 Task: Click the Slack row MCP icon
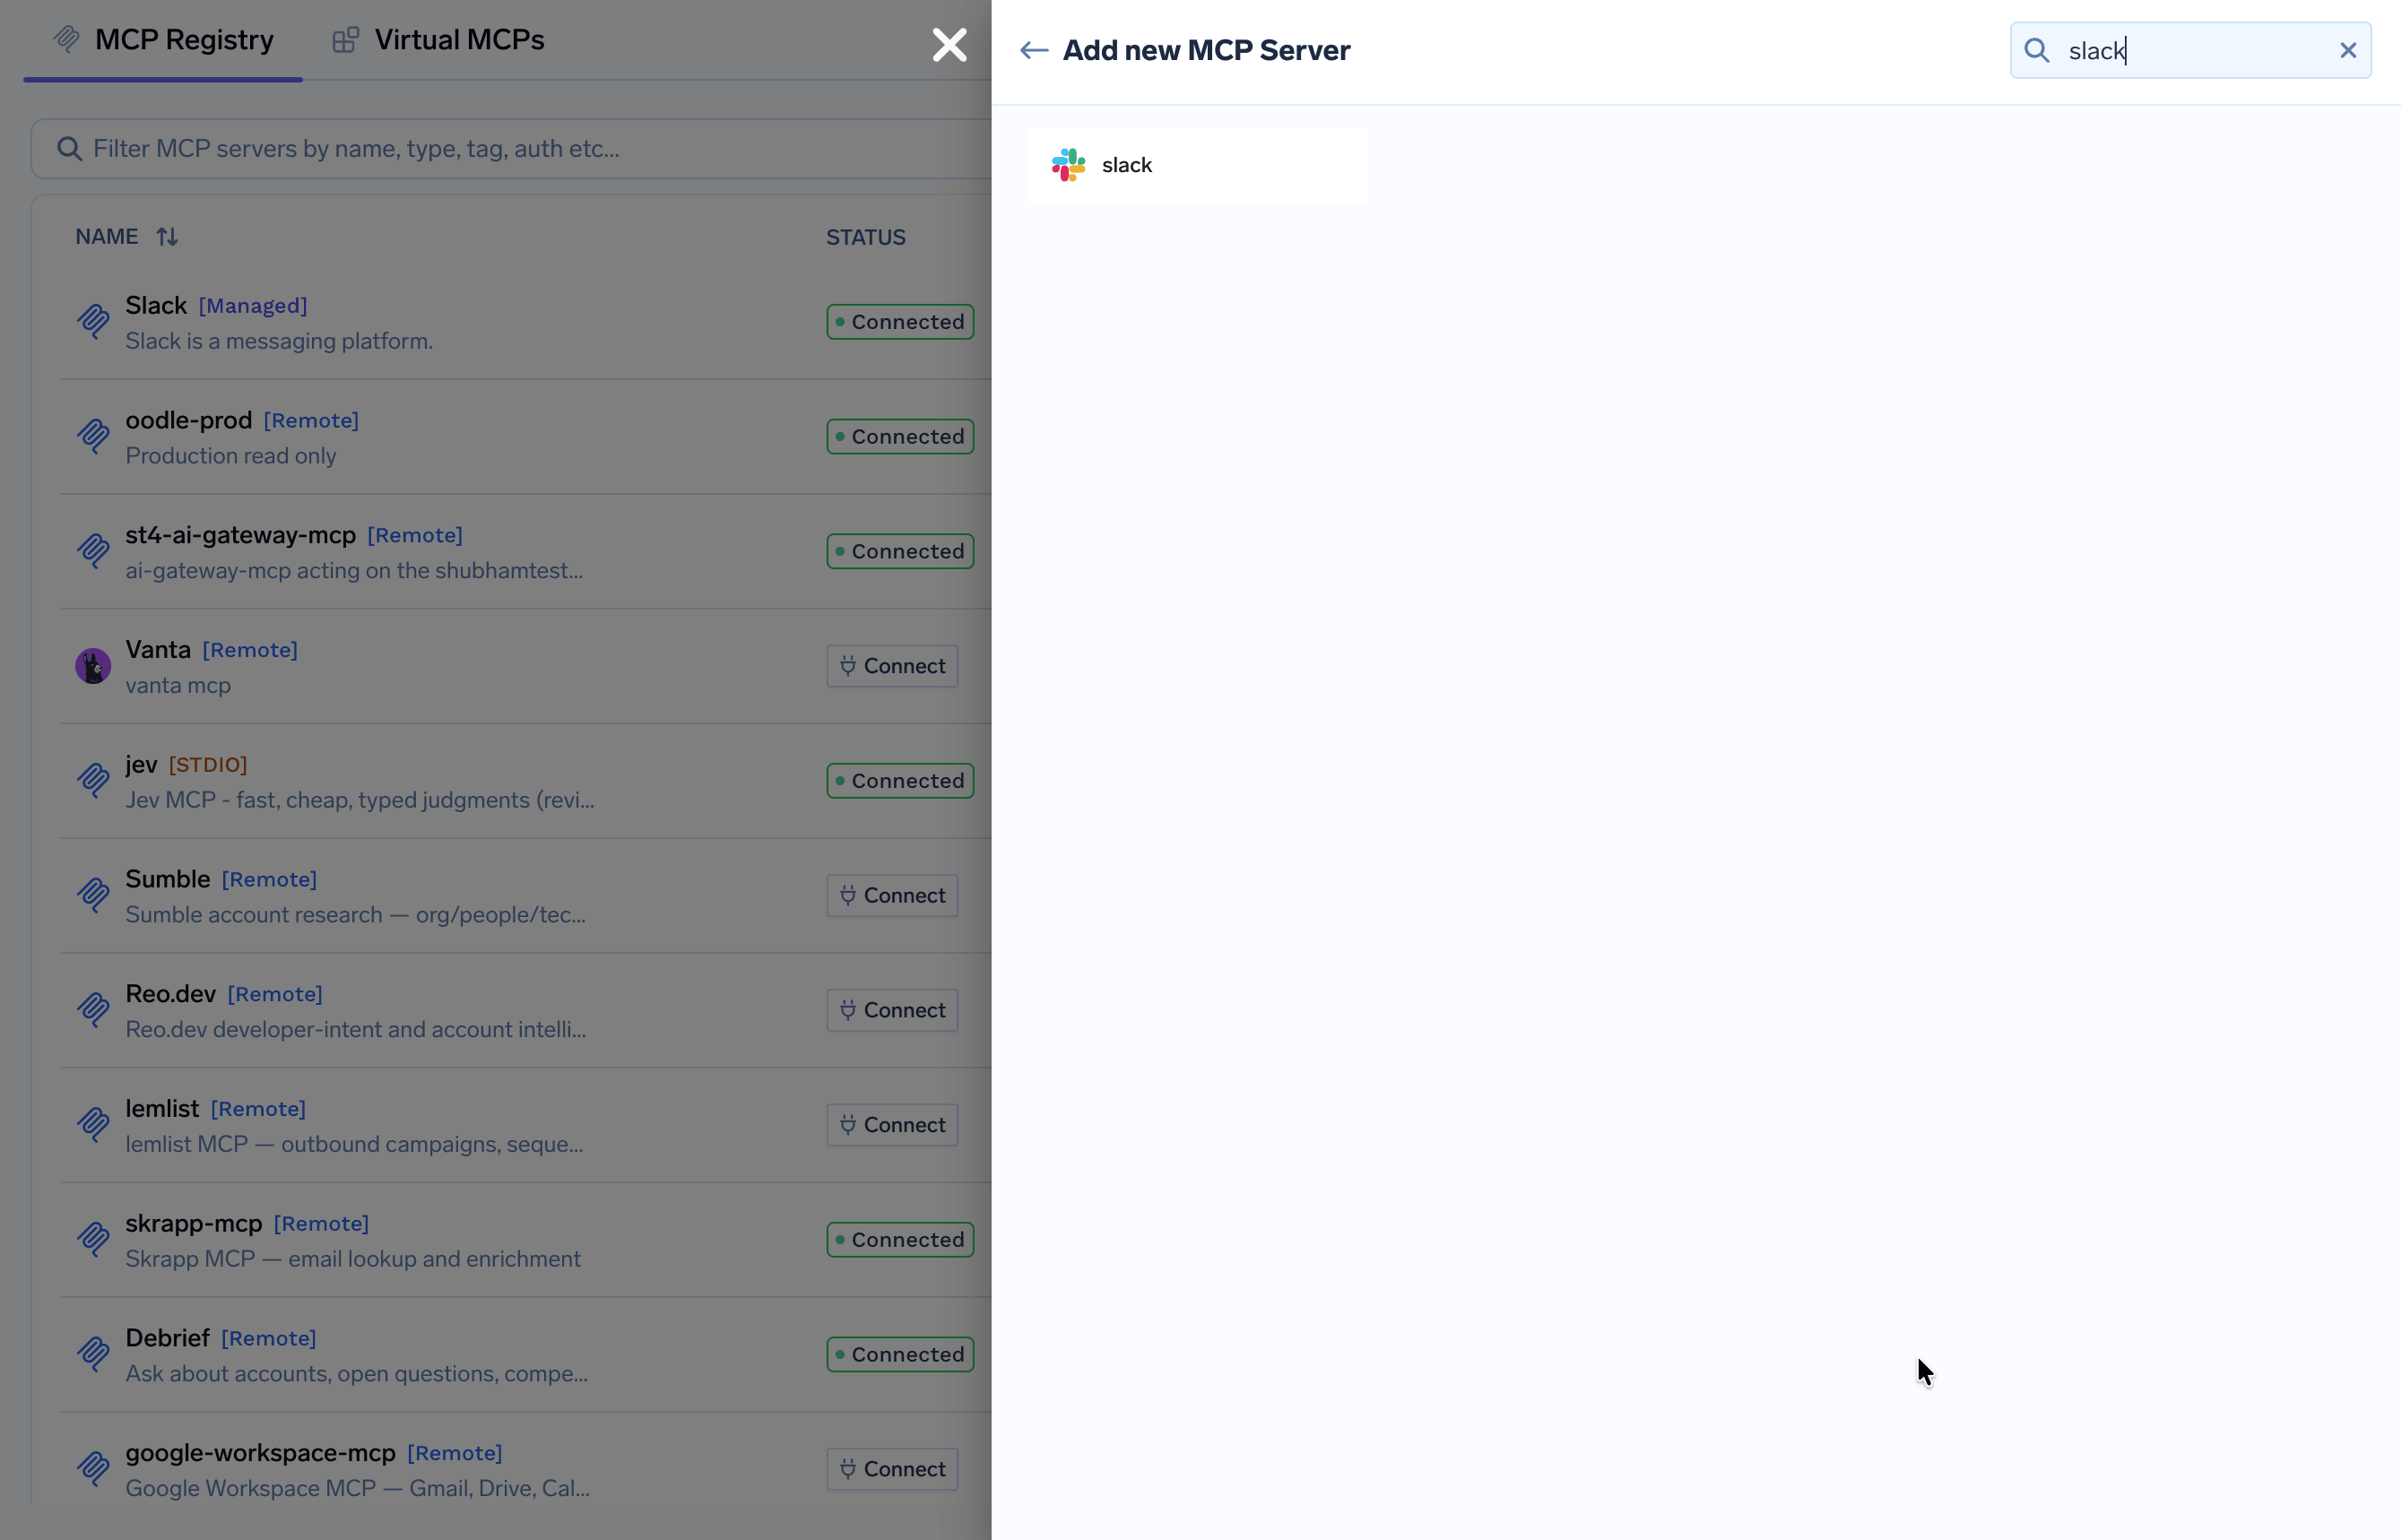(93, 322)
